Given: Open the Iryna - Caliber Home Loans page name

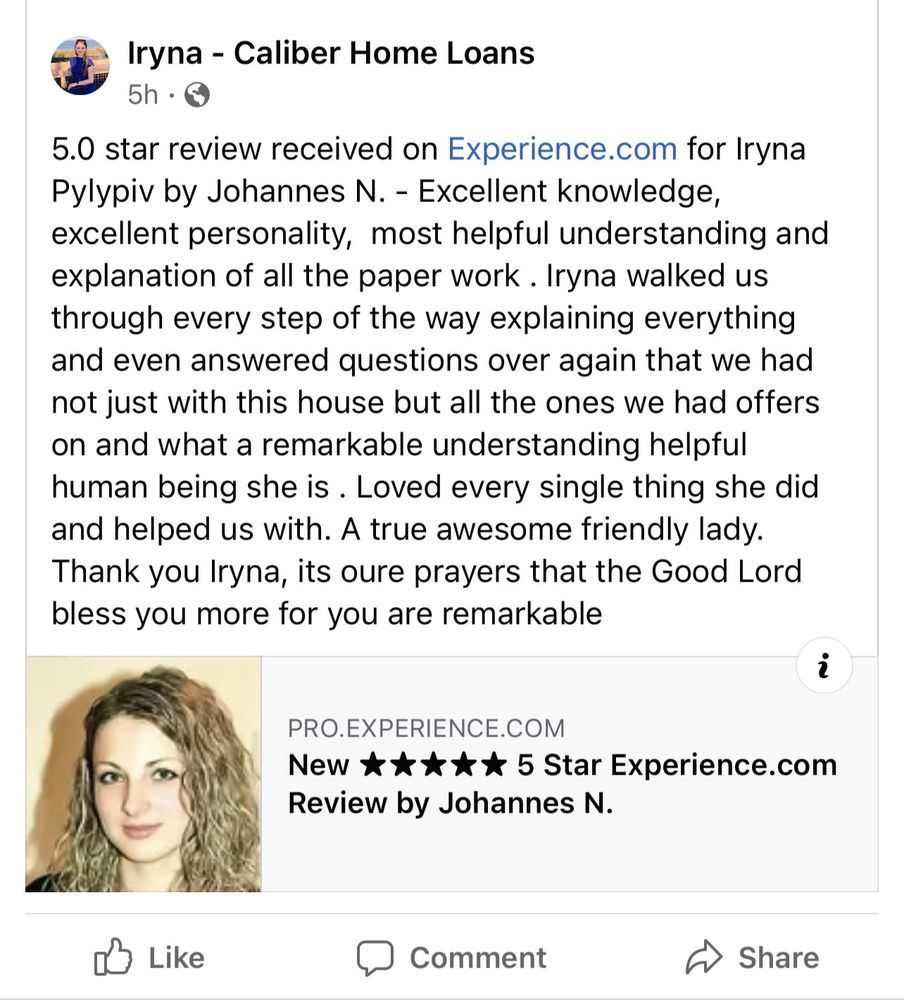Looking at the screenshot, I should pyautogui.click(x=331, y=53).
